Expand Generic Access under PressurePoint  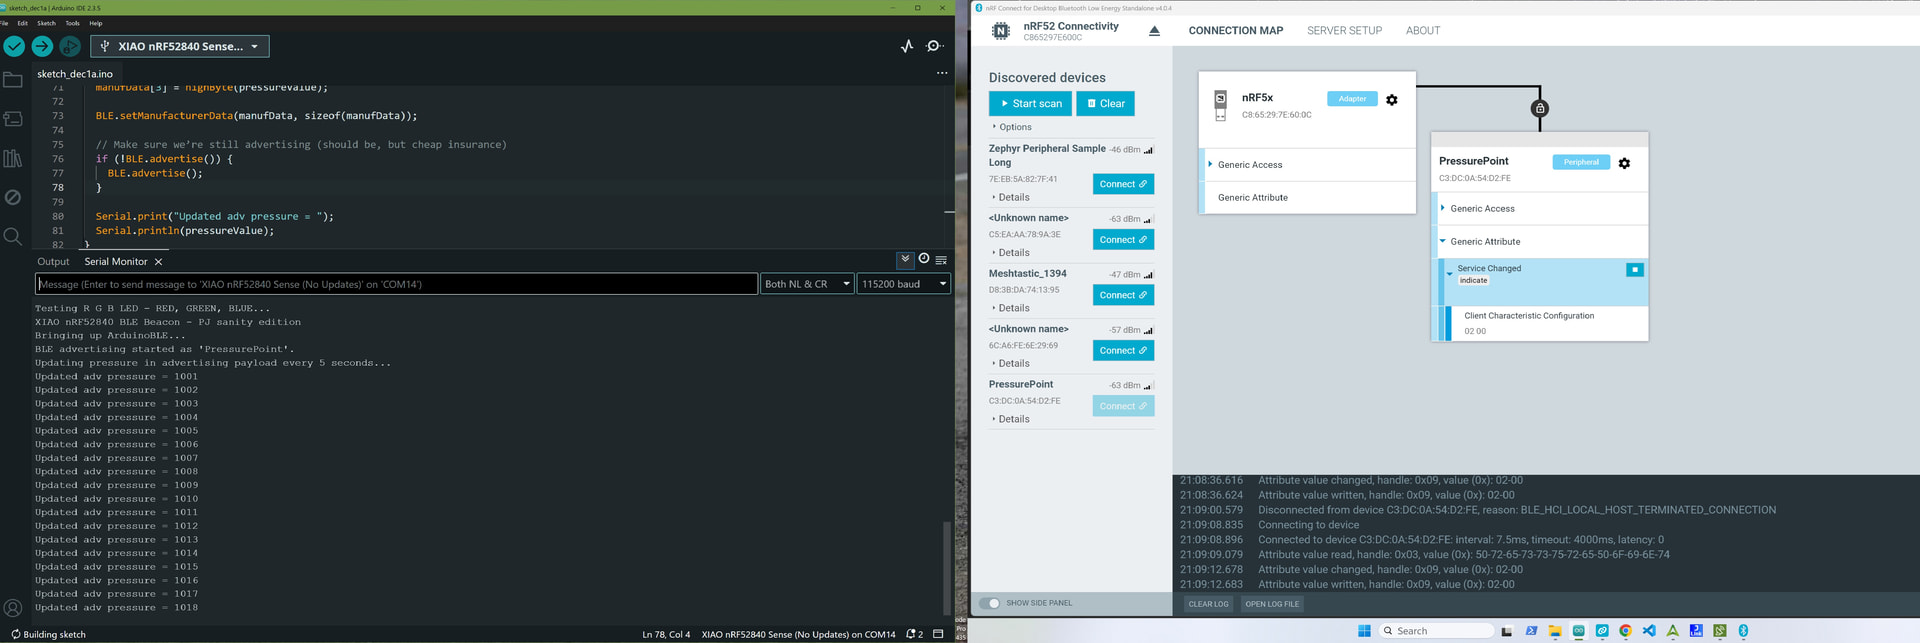(x=1482, y=209)
